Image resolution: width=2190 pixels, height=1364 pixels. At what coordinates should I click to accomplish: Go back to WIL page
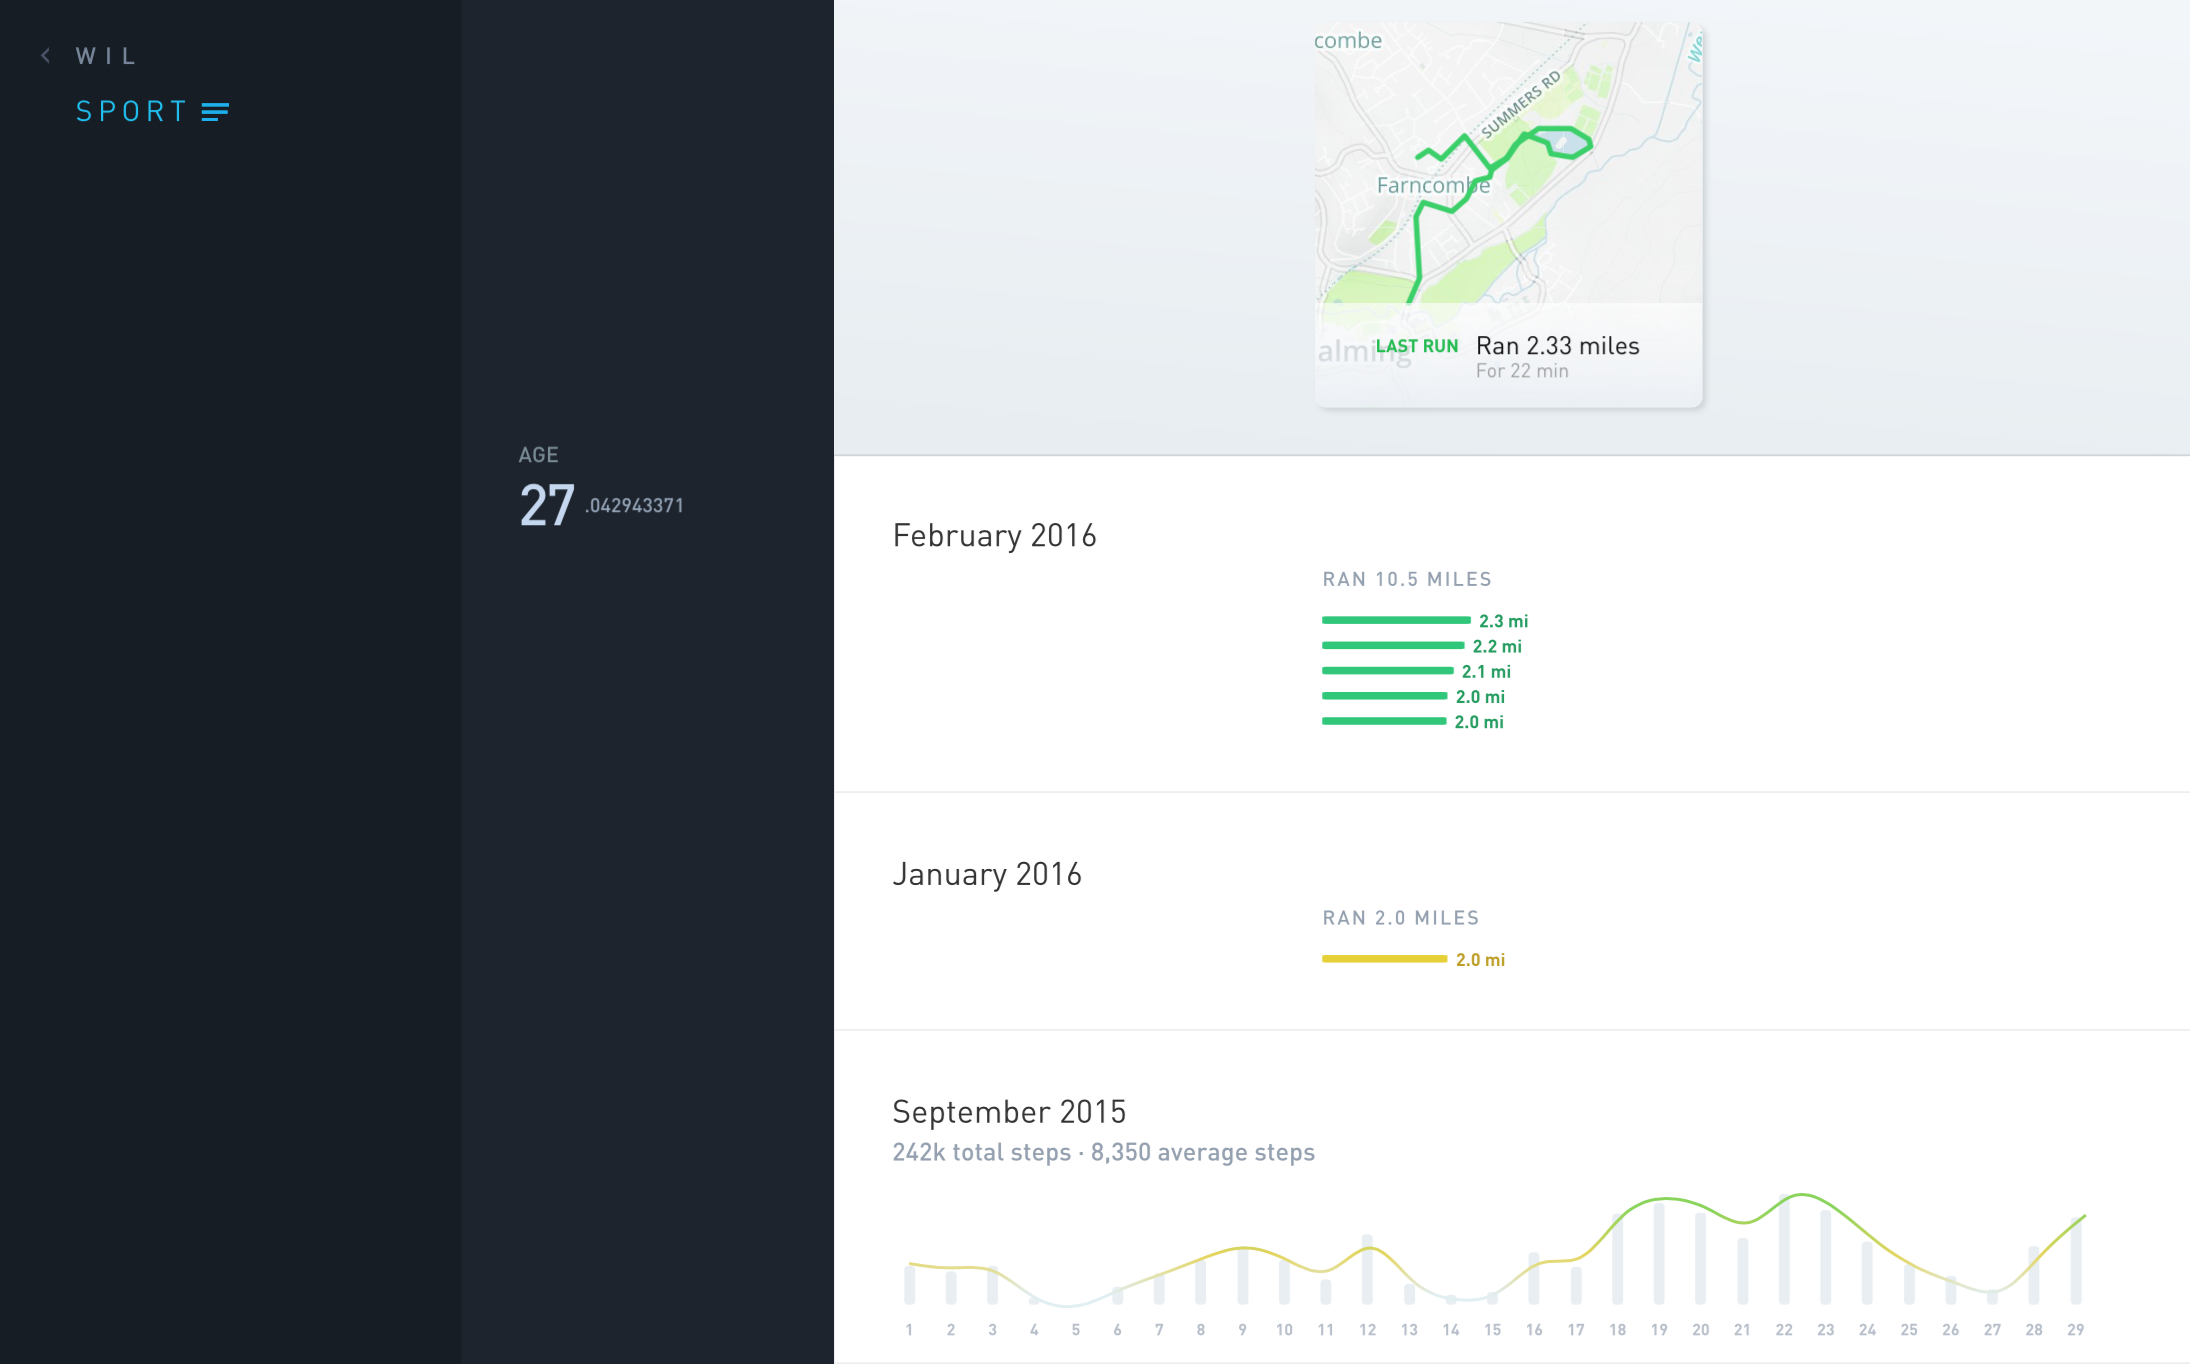tap(105, 56)
